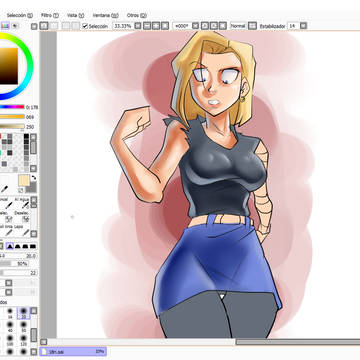Click down arrow of brush tools scrollbar
The image size is (360, 360).
(x=34, y=234)
